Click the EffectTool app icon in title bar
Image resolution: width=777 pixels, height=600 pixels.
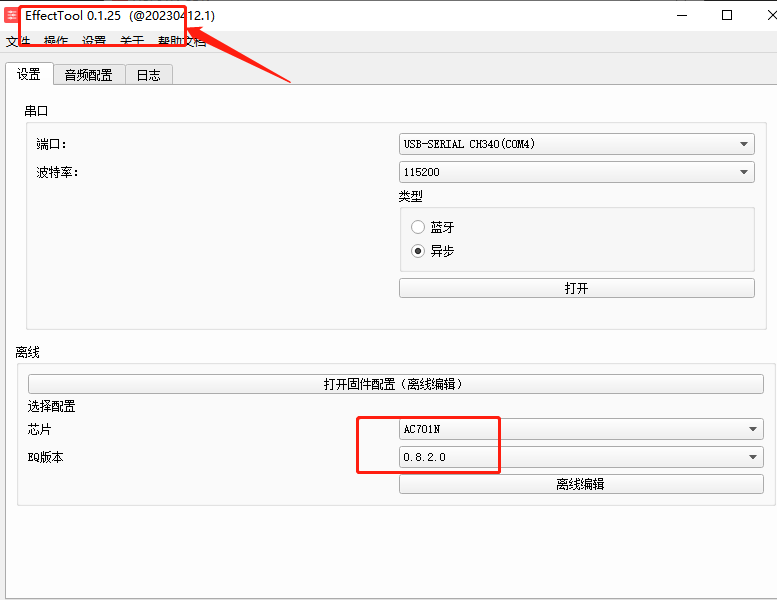click(11, 15)
